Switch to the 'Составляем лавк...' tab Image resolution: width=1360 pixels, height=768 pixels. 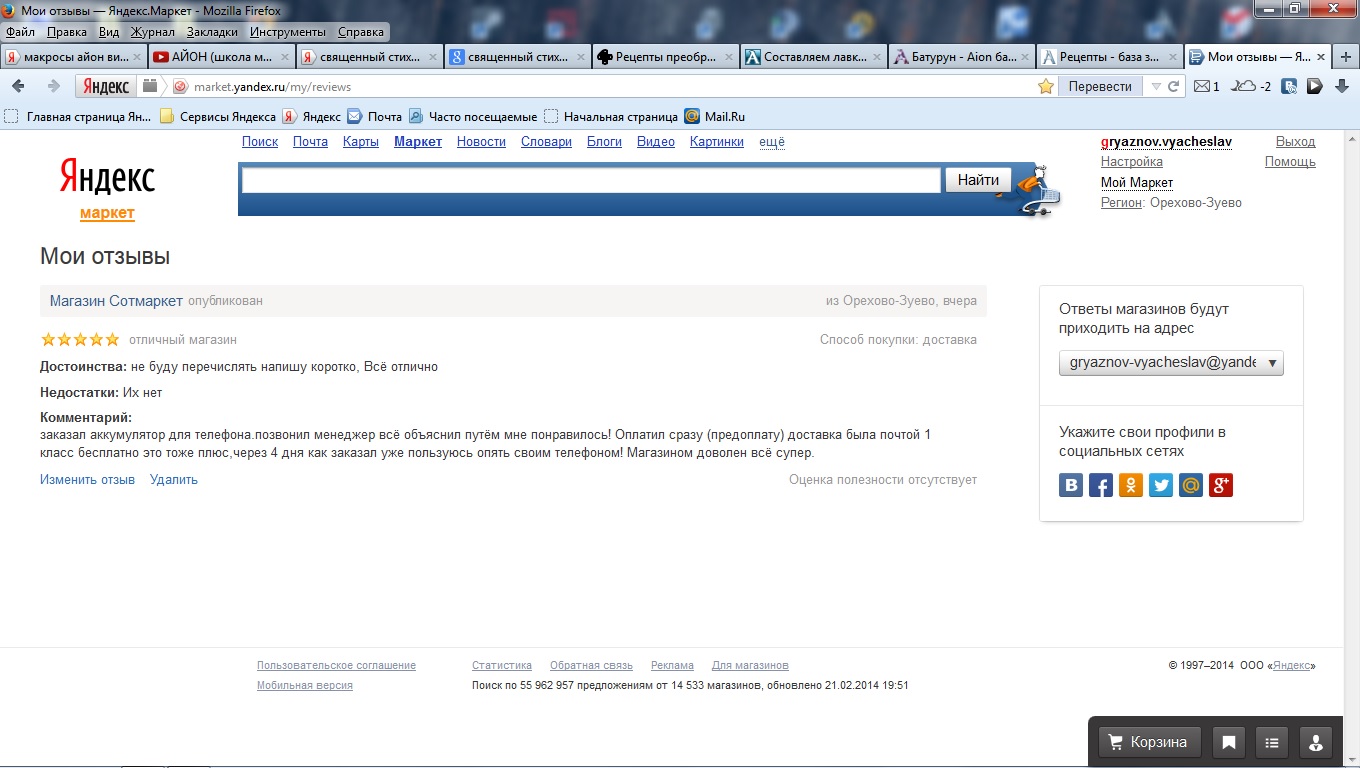(x=814, y=57)
